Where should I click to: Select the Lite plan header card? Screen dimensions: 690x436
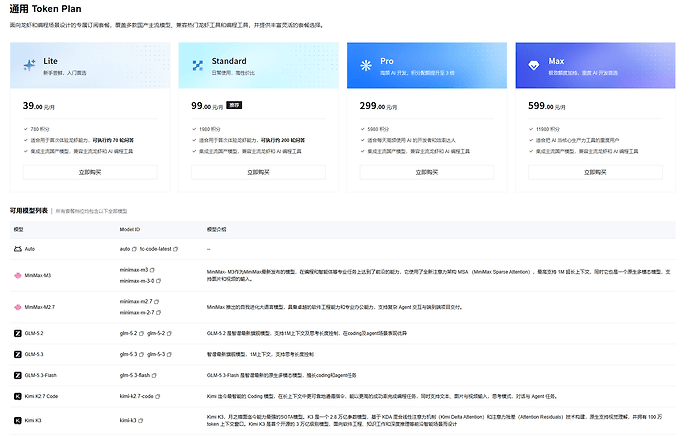[x=90, y=66]
